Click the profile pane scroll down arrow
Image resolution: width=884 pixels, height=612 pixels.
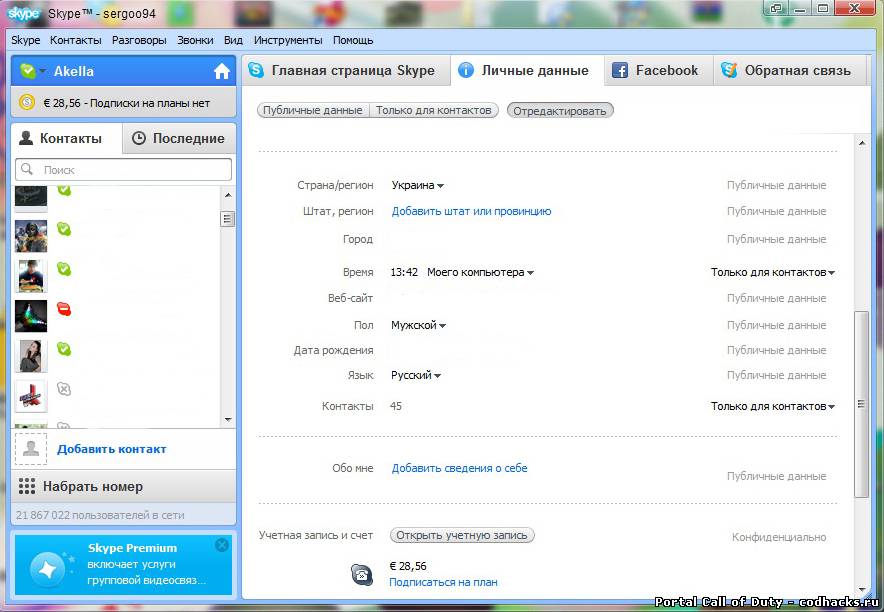(x=861, y=589)
